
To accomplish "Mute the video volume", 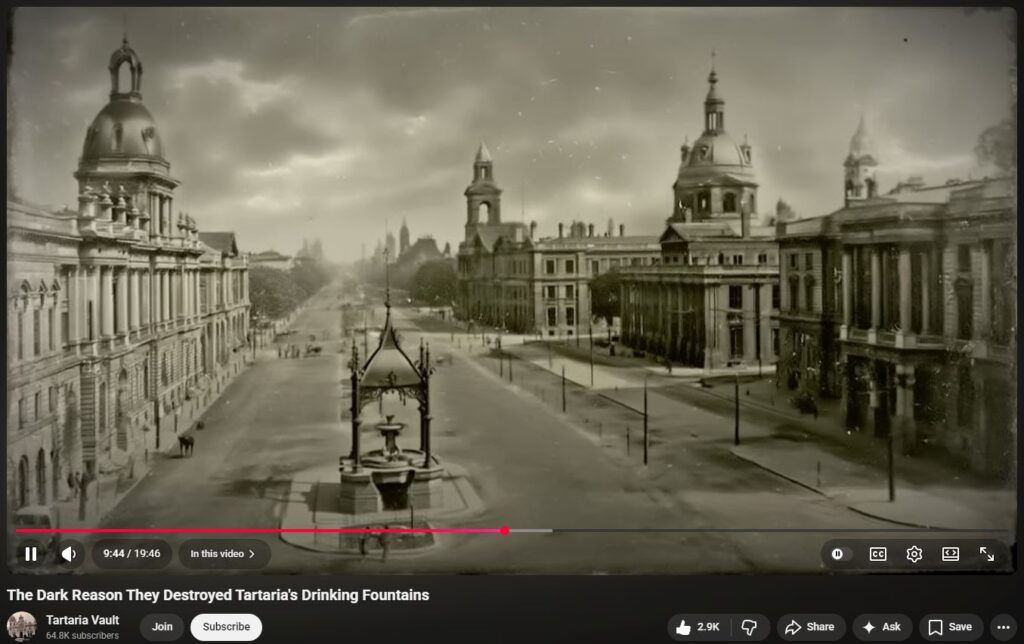I will (68, 554).
